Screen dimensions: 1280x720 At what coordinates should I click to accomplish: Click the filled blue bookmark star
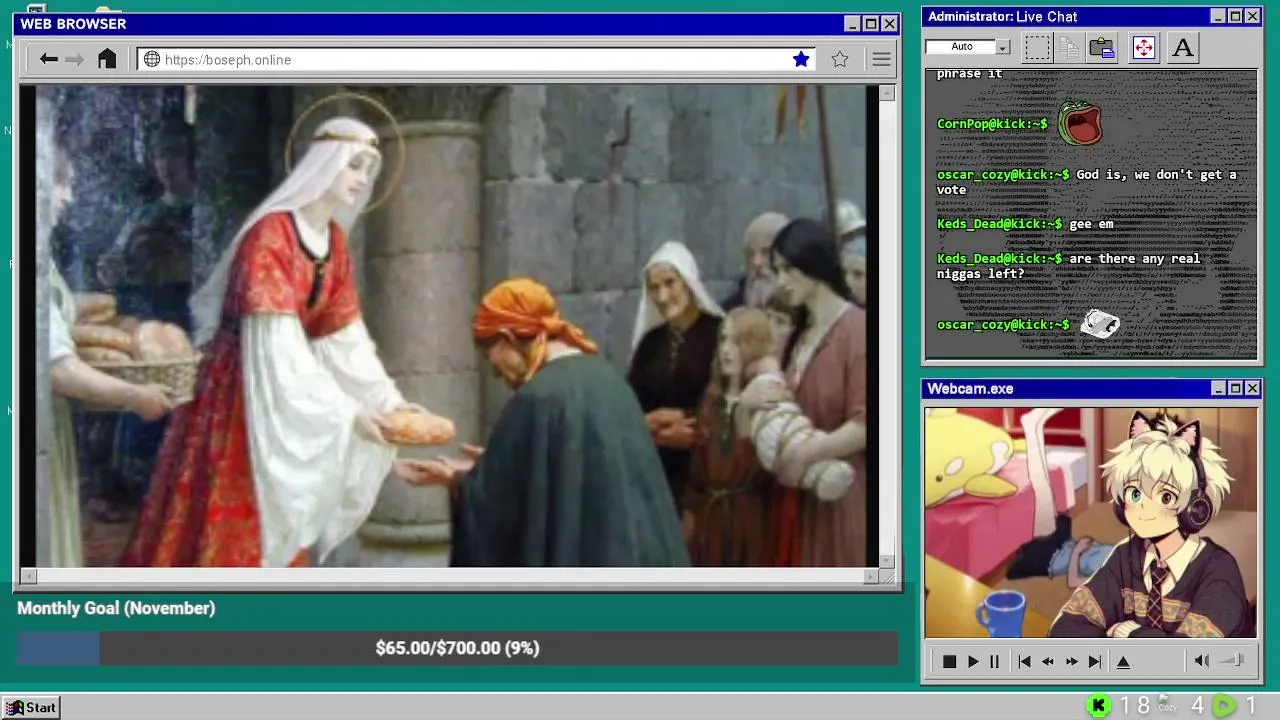coord(801,59)
